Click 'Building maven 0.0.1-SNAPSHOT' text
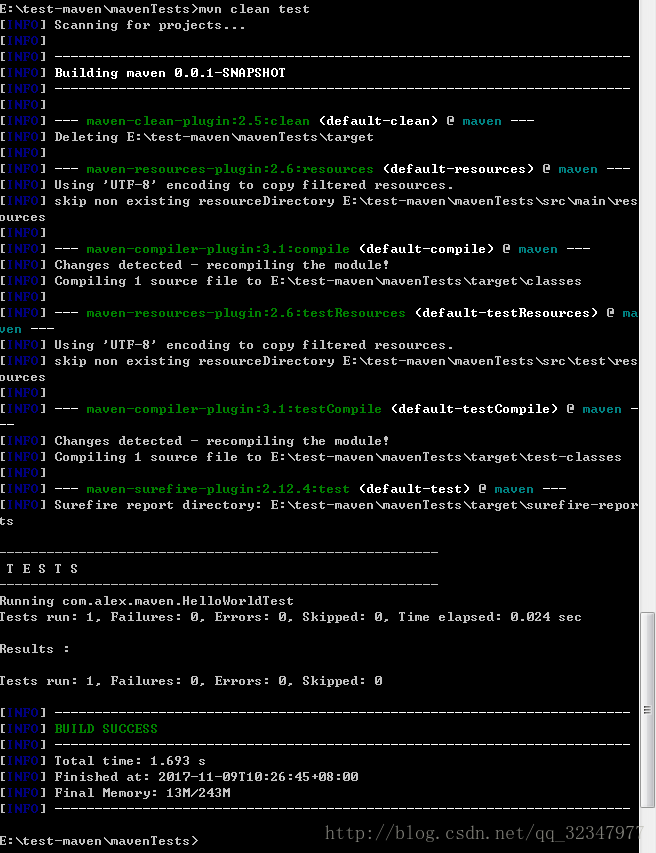Viewport: 656px width, 853px height. 170,73
